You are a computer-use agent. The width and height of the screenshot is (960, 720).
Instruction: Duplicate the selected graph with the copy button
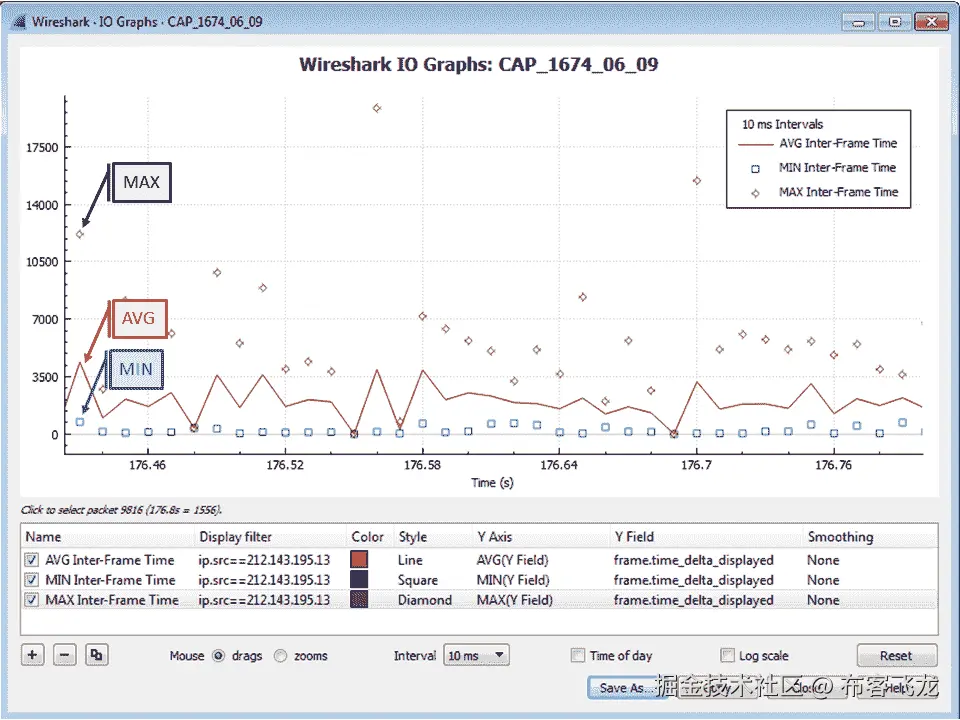(97, 655)
